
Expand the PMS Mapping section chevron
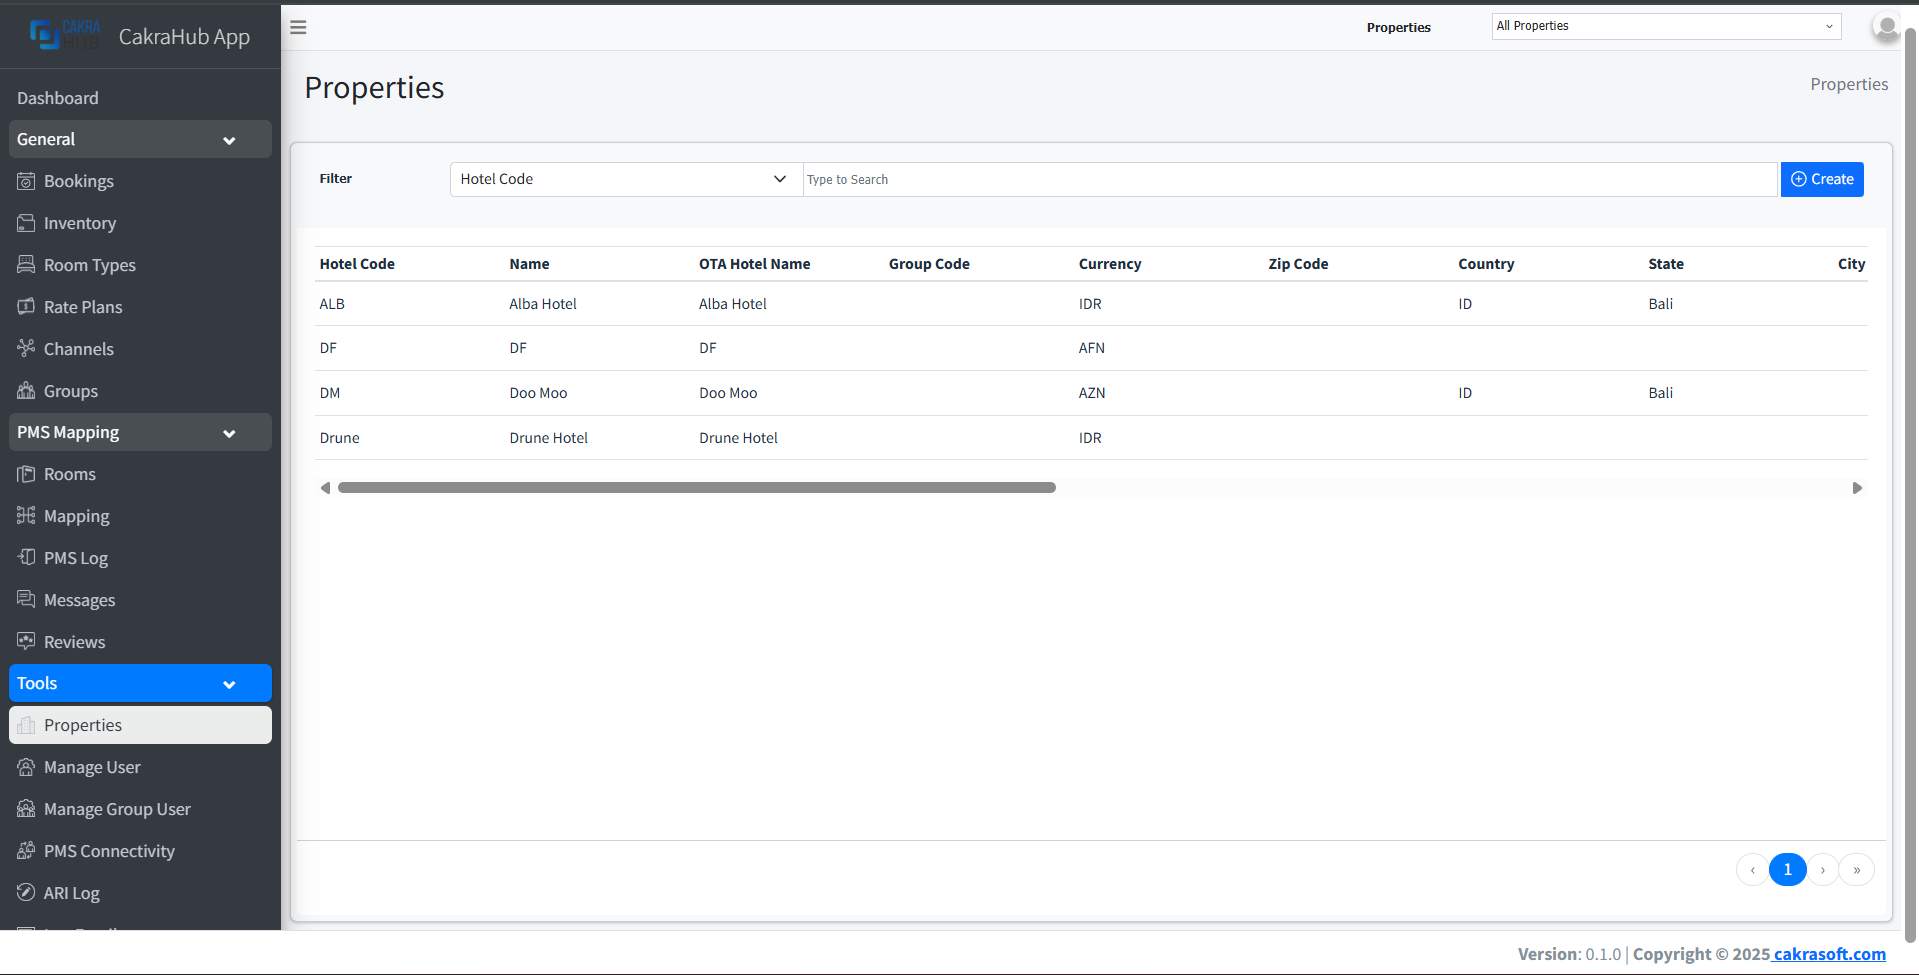coord(229,433)
